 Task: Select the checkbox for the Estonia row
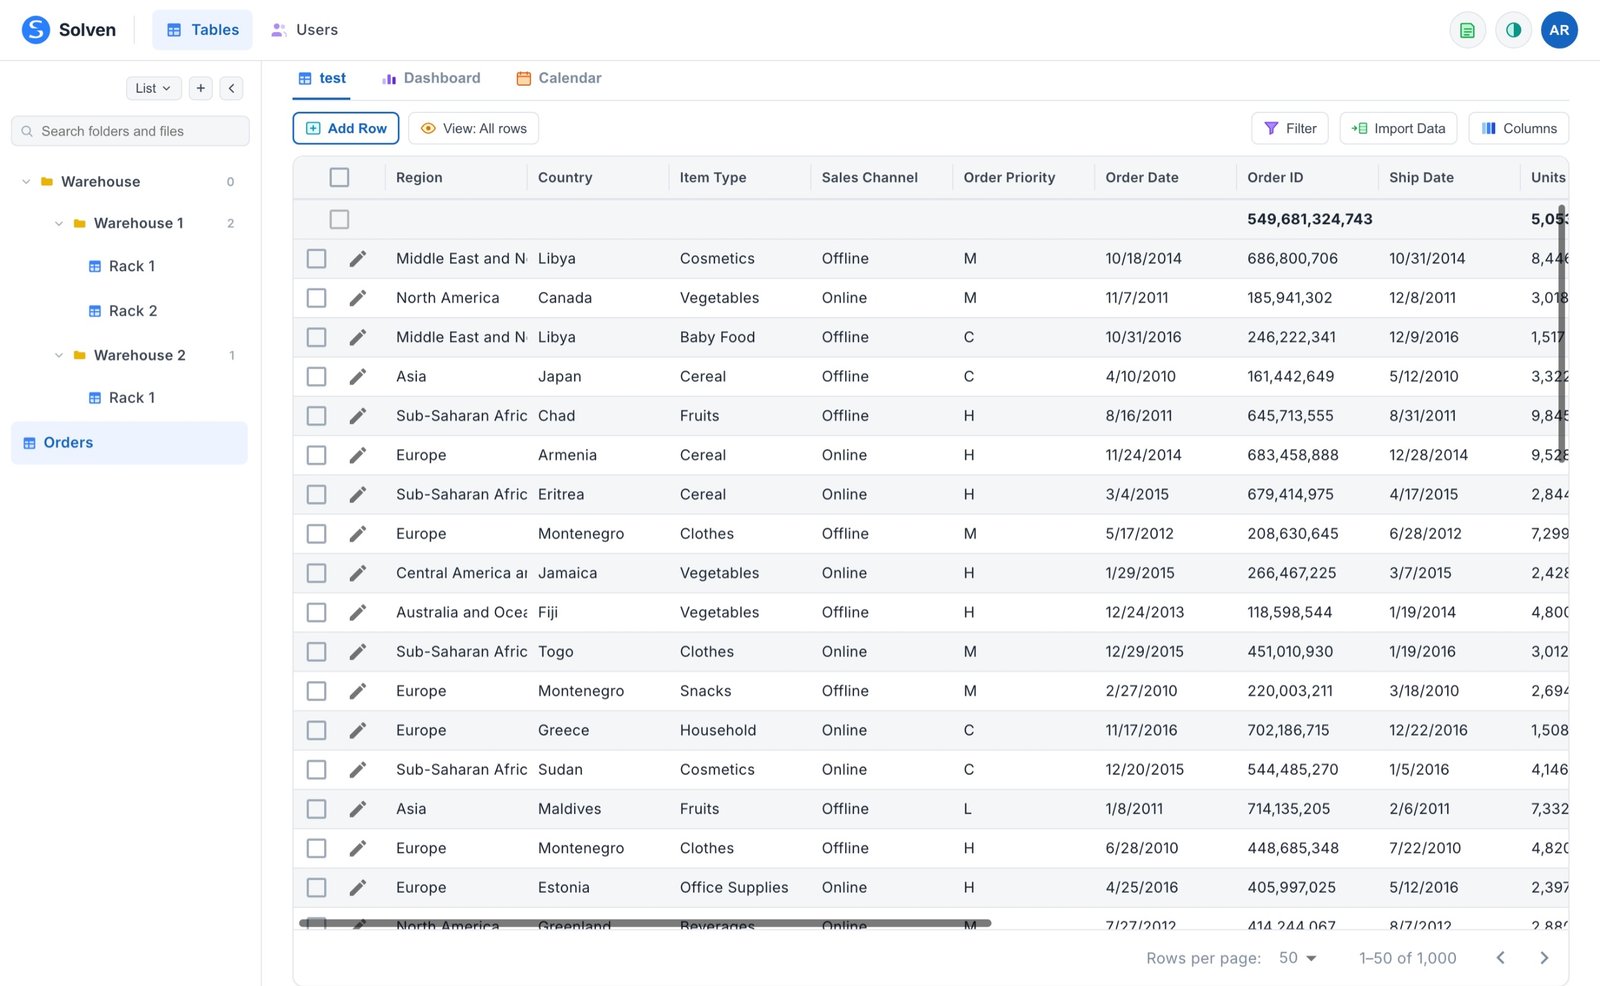click(x=316, y=888)
